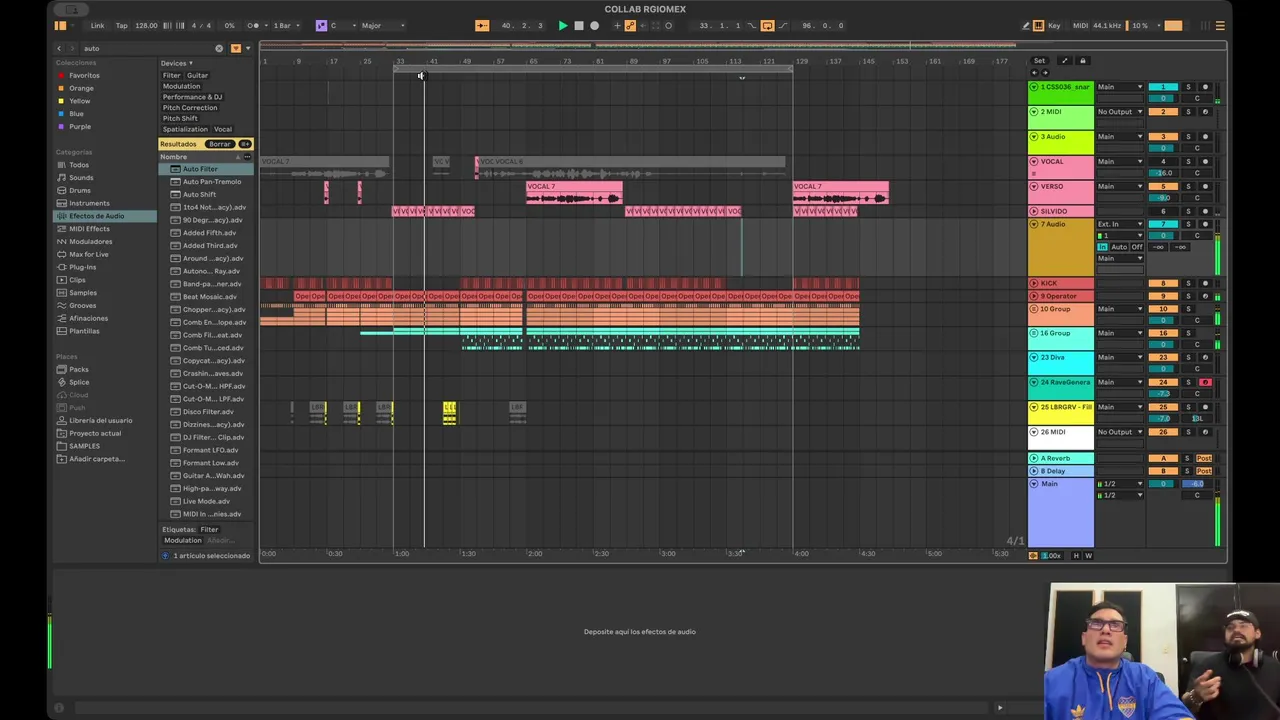Click the MIDI map mode button
The width and height of the screenshot is (1280, 720).
click(1080, 26)
